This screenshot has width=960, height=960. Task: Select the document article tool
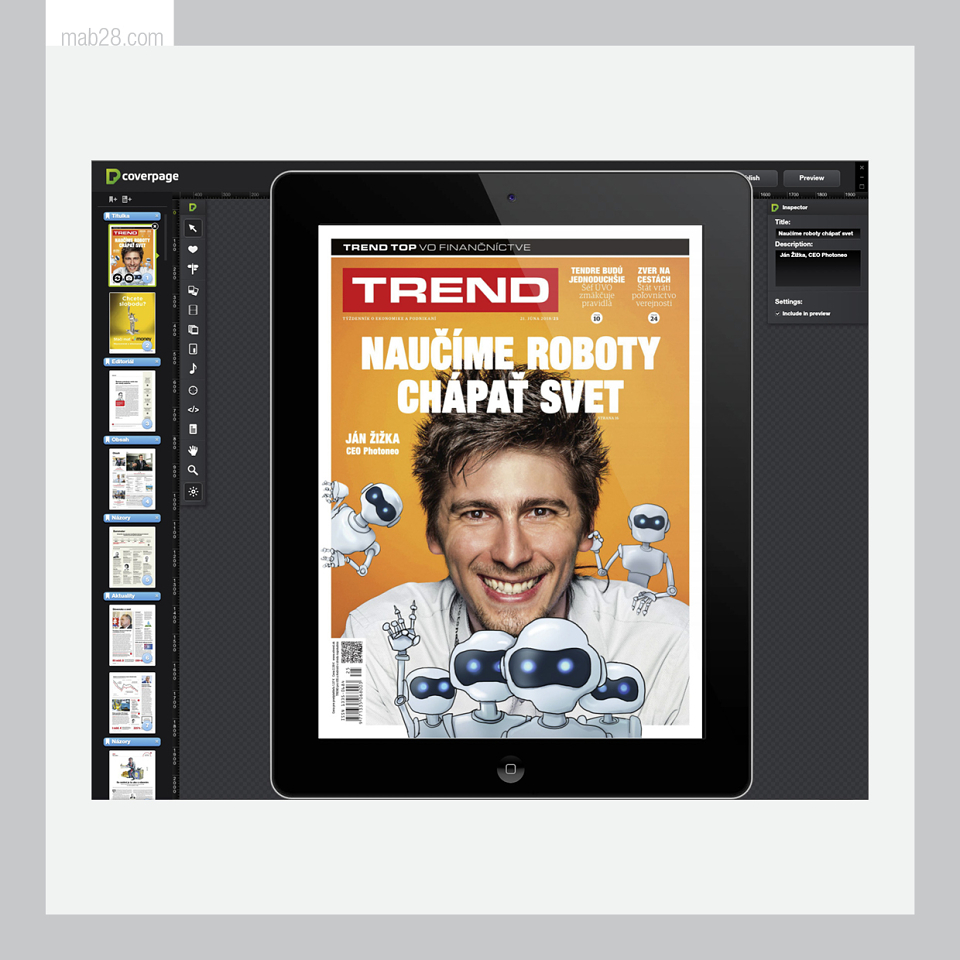(x=193, y=429)
